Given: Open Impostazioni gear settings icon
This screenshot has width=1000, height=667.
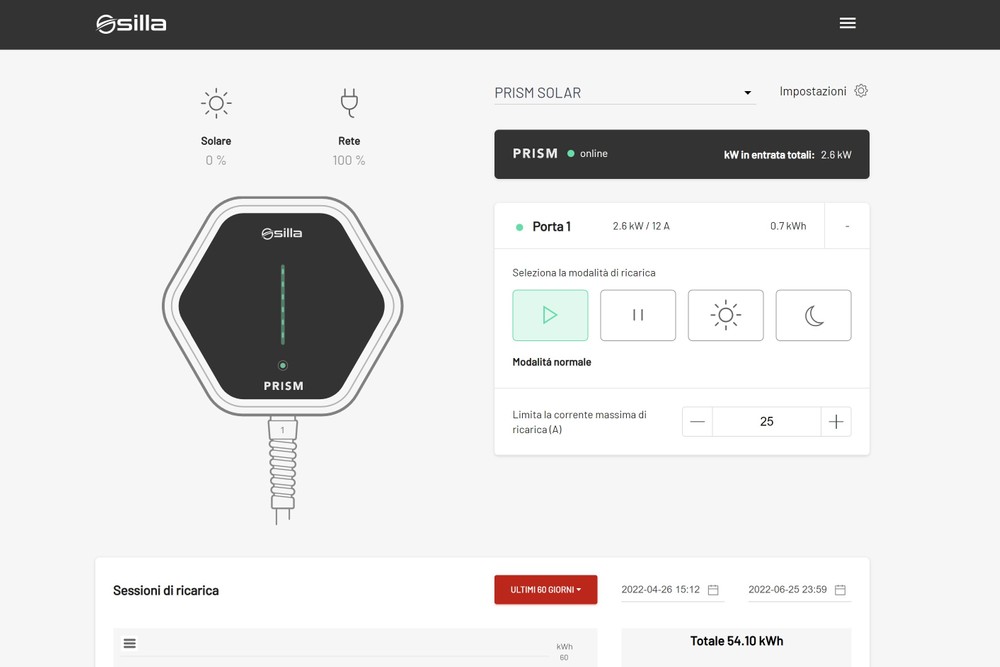Looking at the screenshot, I should pos(861,91).
